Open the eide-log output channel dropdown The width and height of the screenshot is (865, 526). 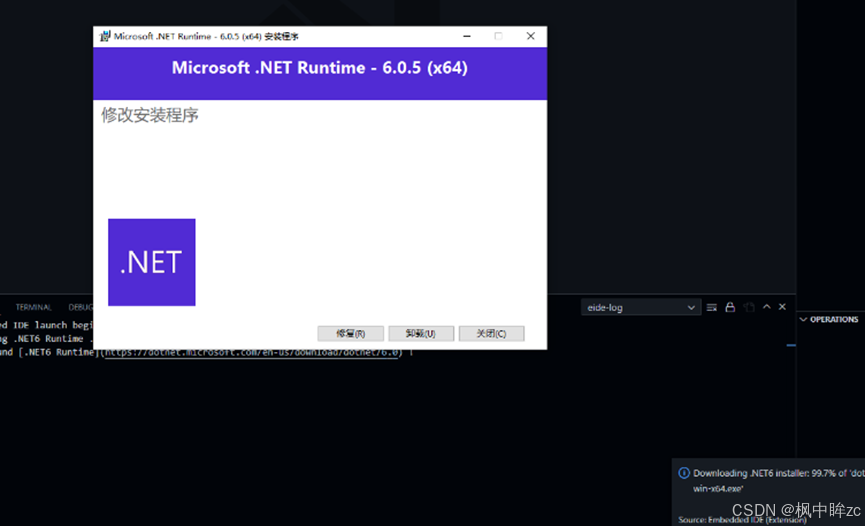tap(640, 307)
